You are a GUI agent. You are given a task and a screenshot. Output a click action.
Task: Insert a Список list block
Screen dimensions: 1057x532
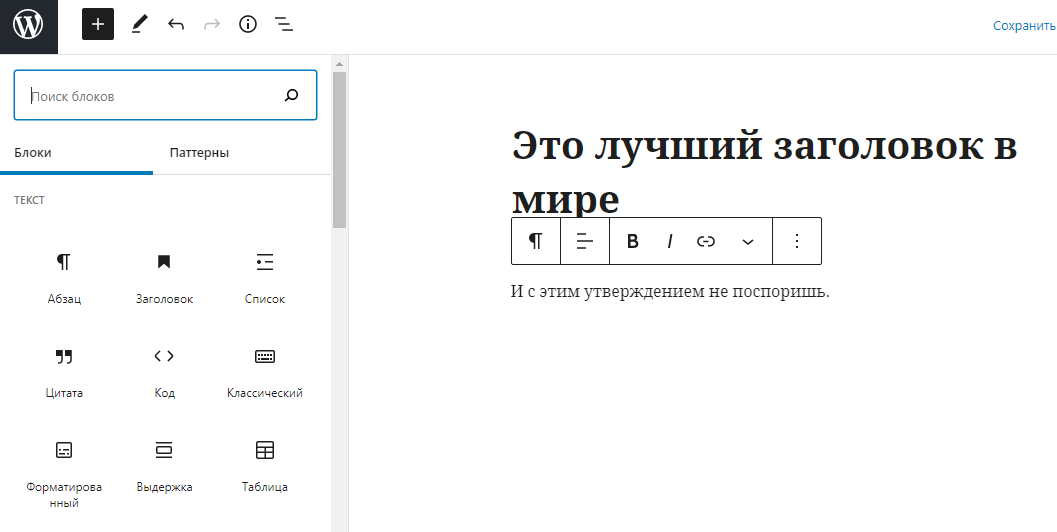click(265, 278)
